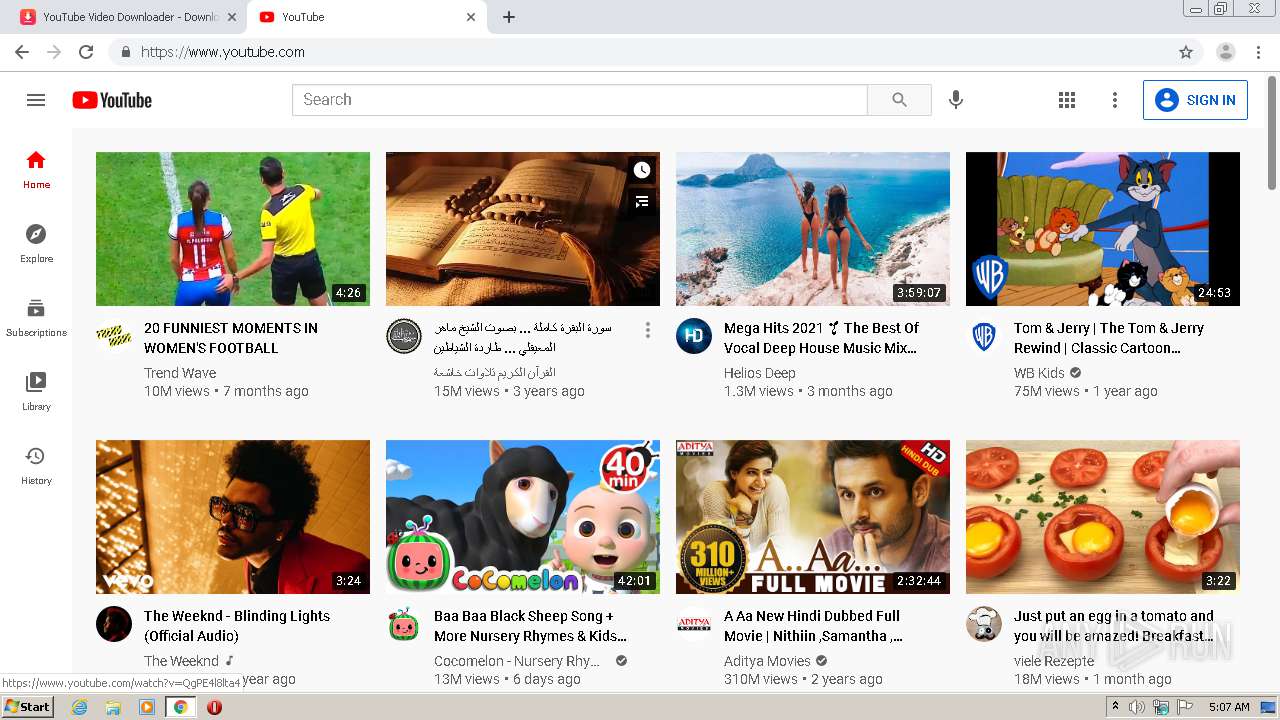Go back in the browser
The width and height of the screenshot is (1280, 720).
click(22, 52)
